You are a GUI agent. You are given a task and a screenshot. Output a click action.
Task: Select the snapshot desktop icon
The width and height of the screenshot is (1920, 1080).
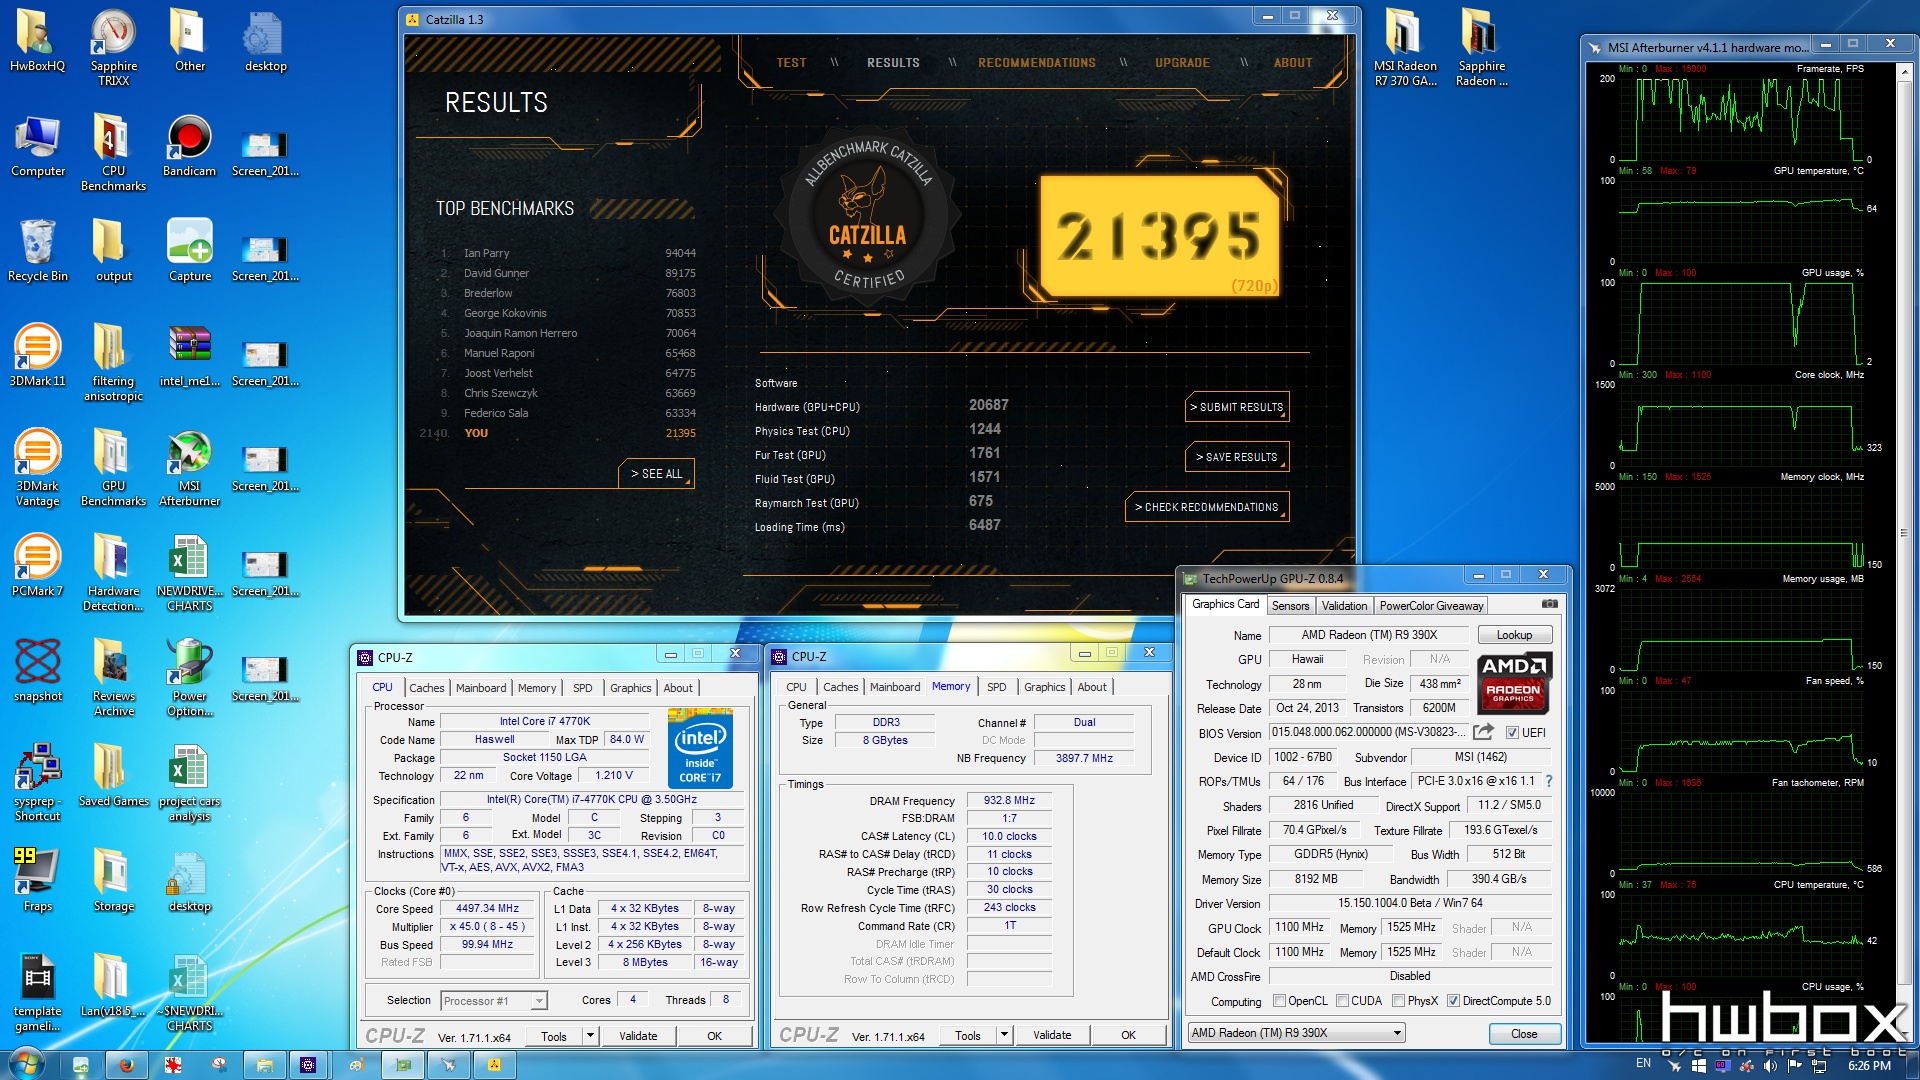tap(37, 671)
